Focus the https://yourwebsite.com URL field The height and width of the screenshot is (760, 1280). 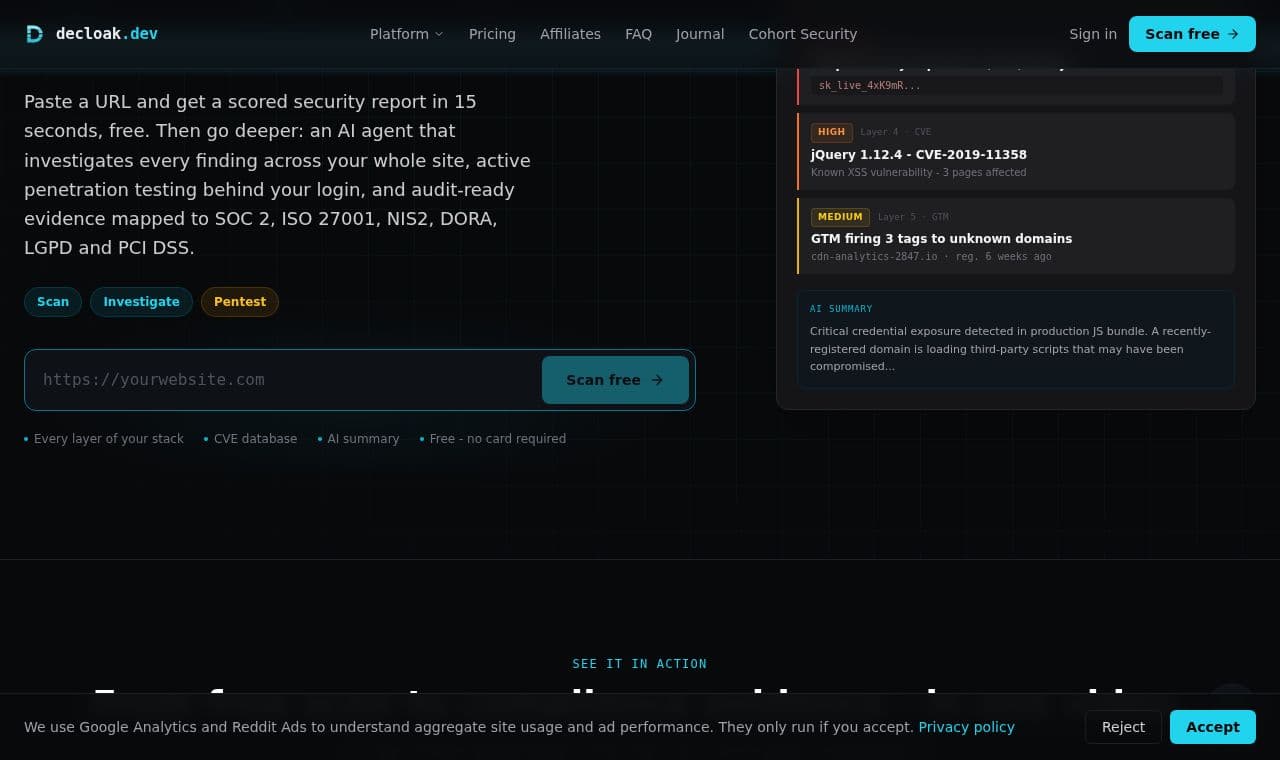(x=285, y=380)
